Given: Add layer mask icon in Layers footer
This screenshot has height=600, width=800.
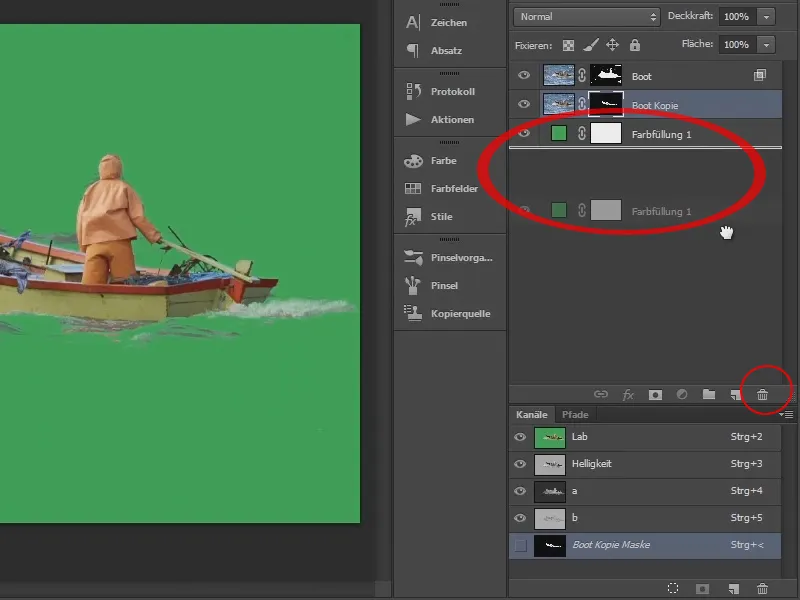Looking at the screenshot, I should (x=655, y=394).
